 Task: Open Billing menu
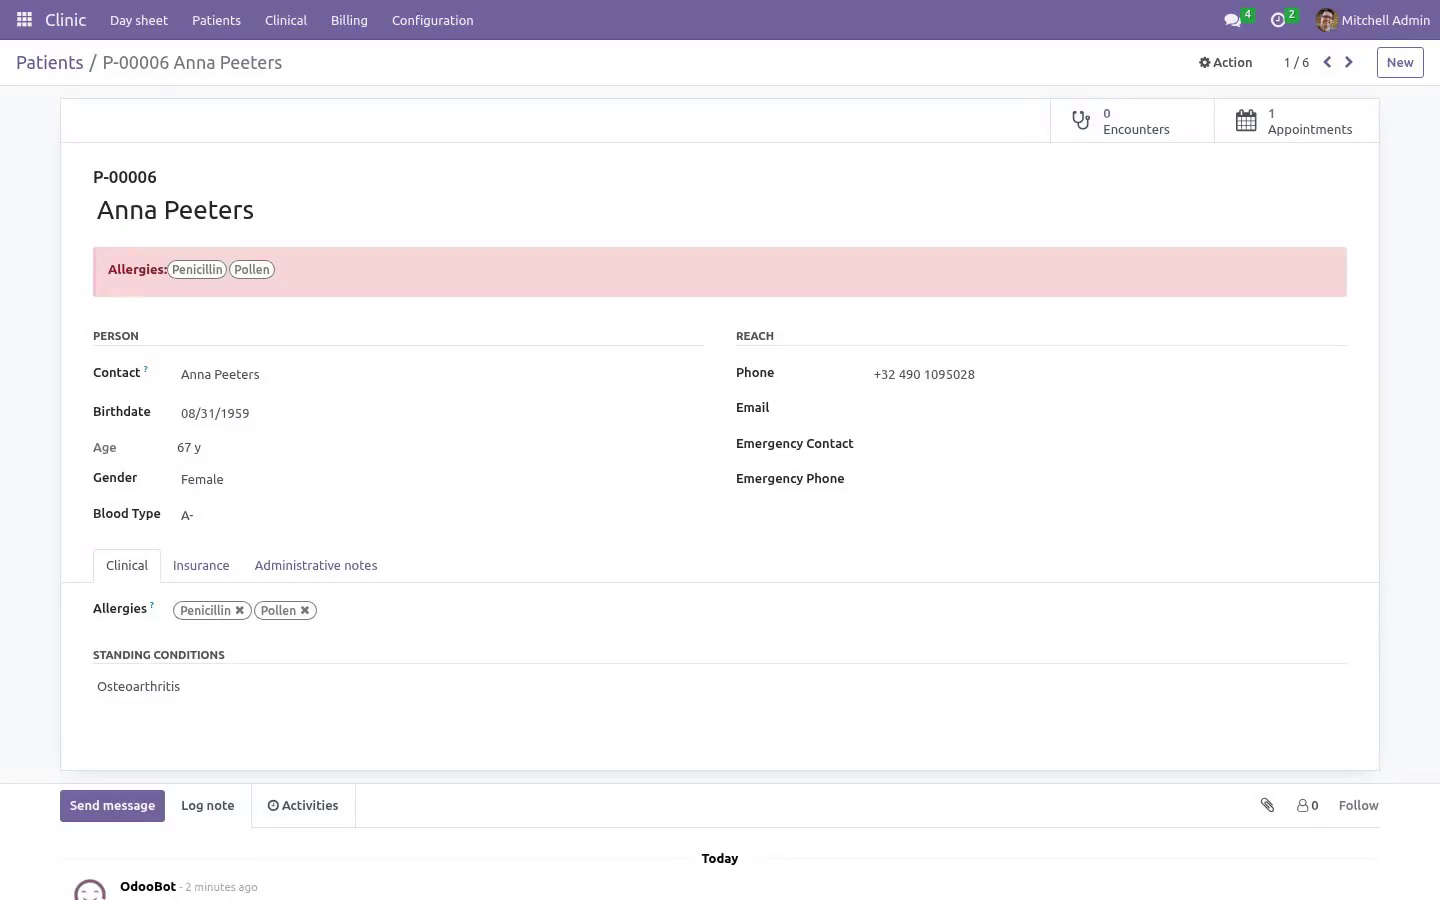click(x=349, y=20)
